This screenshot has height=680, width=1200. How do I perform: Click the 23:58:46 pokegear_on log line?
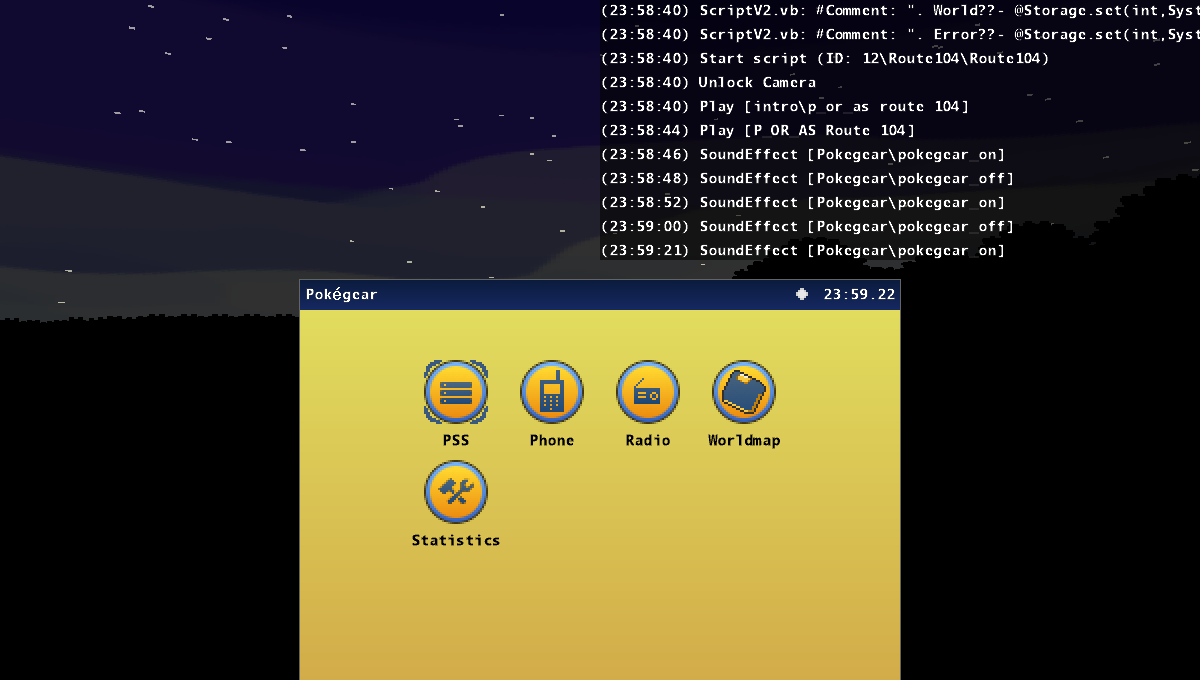coord(803,154)
